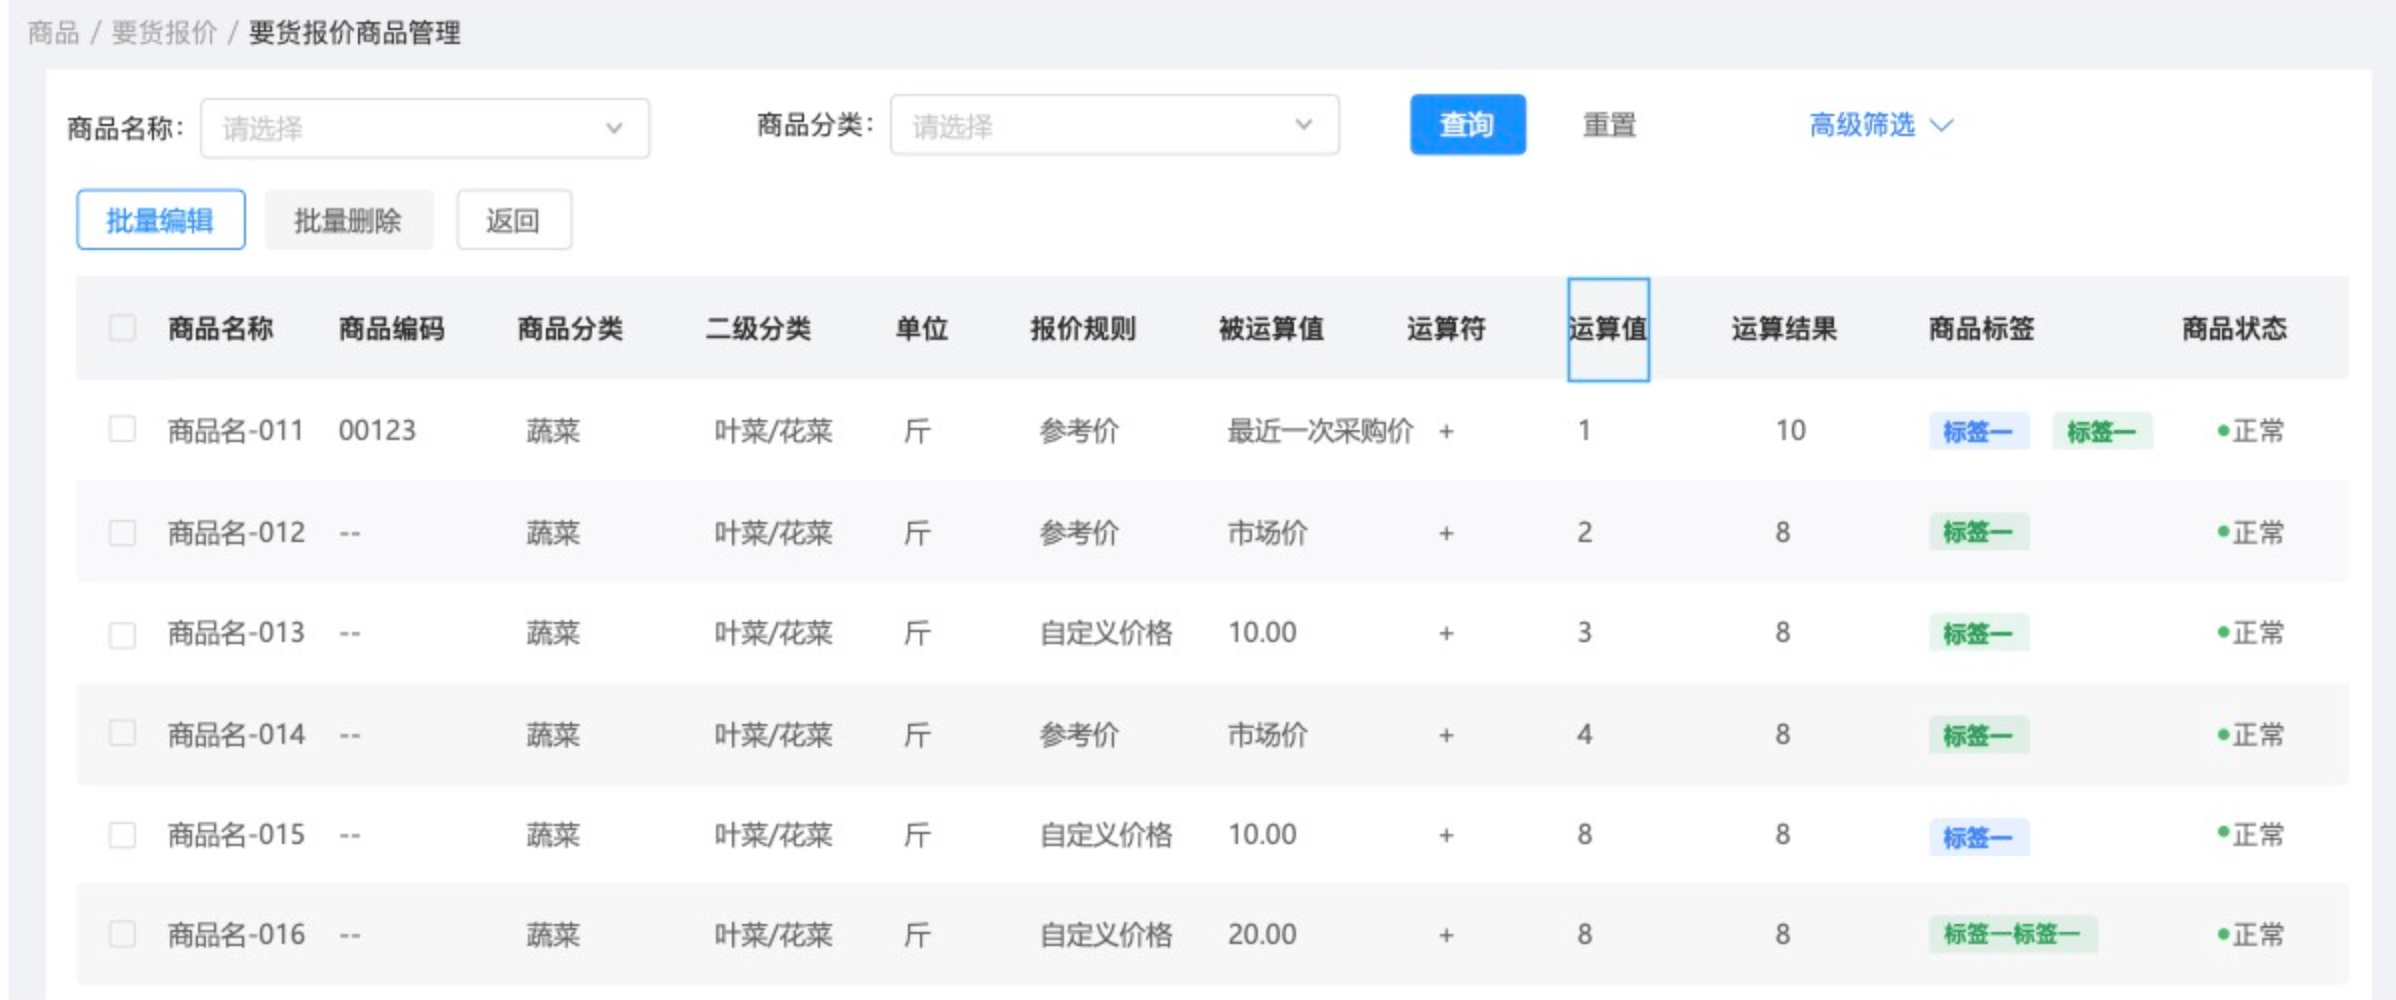Click the 商品名-014 product name
This screenshot has height=1000, width=2396.
pos(236,734)
